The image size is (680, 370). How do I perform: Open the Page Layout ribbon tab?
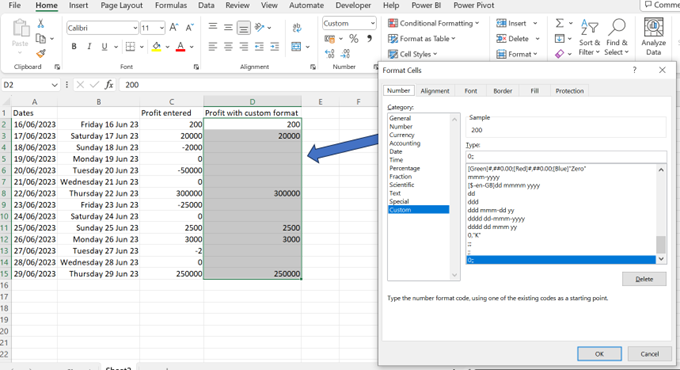point(121,5)
